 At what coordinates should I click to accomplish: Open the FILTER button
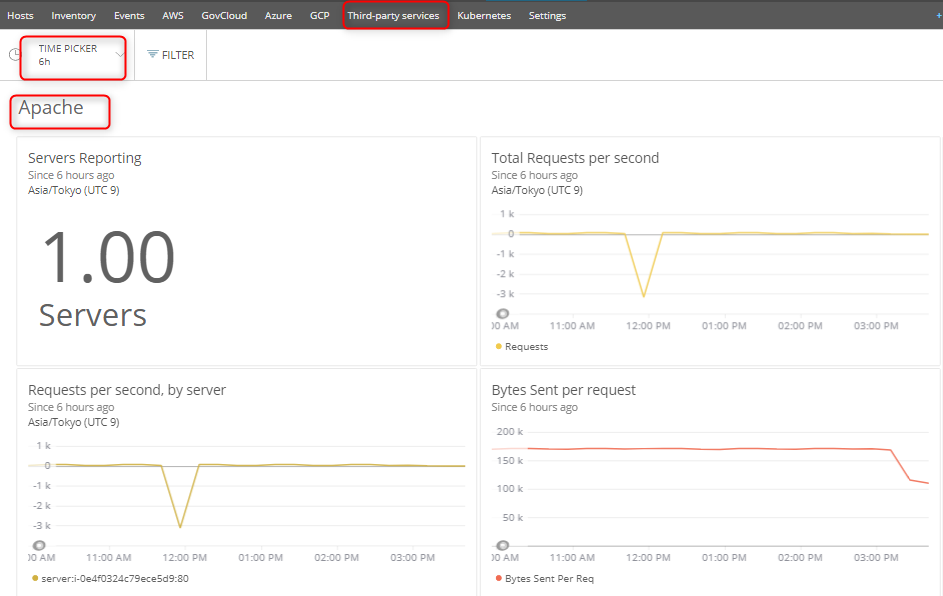171,55
